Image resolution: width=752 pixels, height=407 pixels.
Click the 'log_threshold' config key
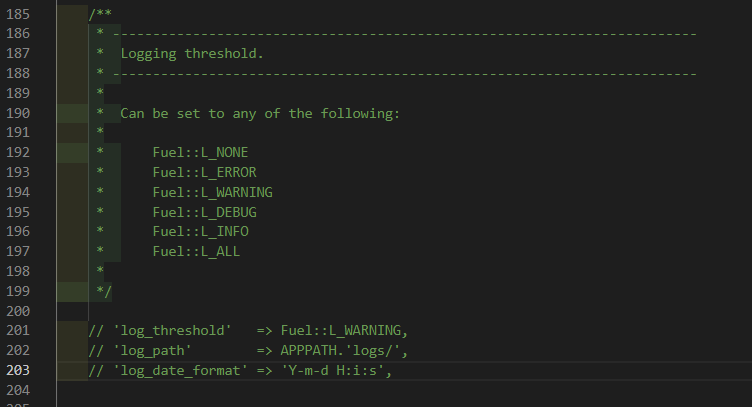coord(172,330)
